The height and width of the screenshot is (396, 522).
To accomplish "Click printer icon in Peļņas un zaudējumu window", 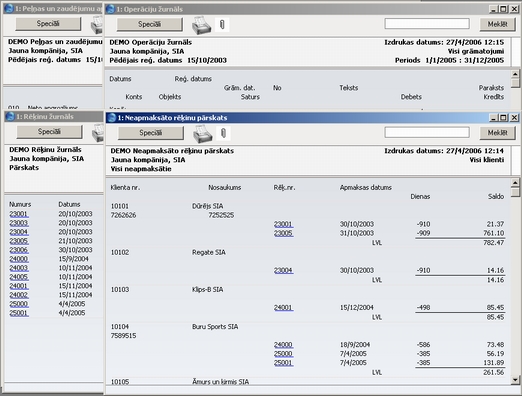I will [97, 25].
